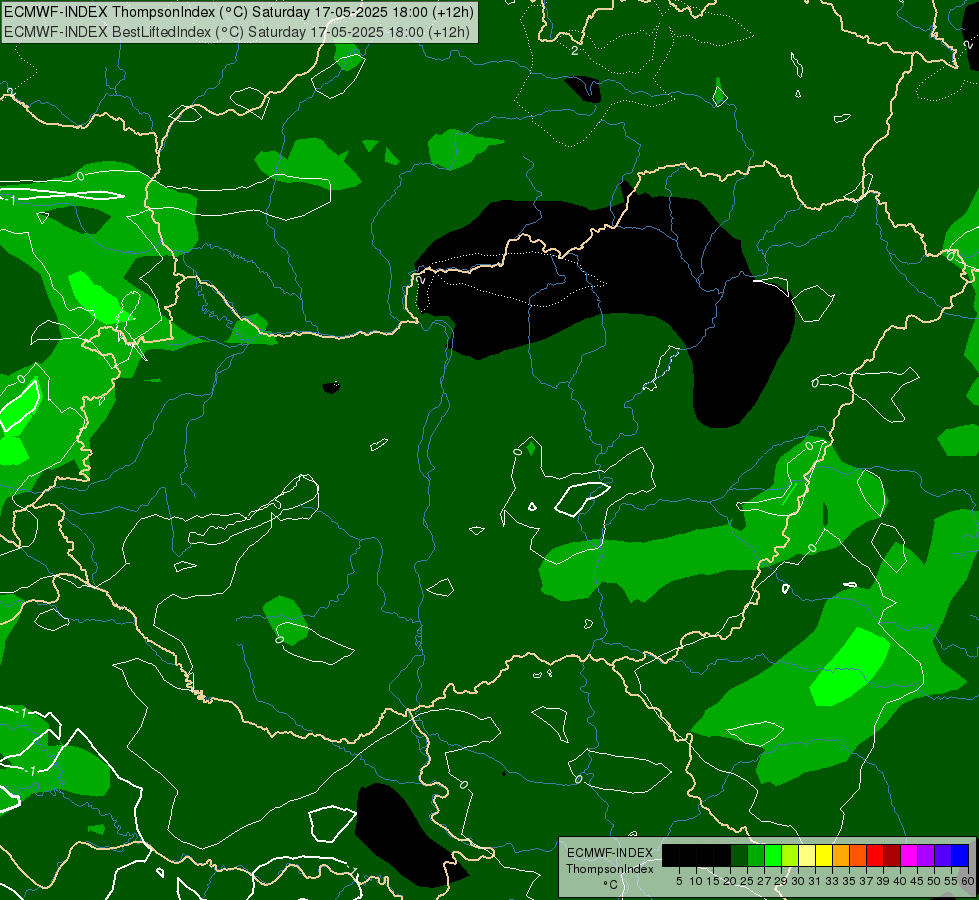Click the legend value 55
The width and height of the screenshot is (979, 900).
(x=951, y=881)
